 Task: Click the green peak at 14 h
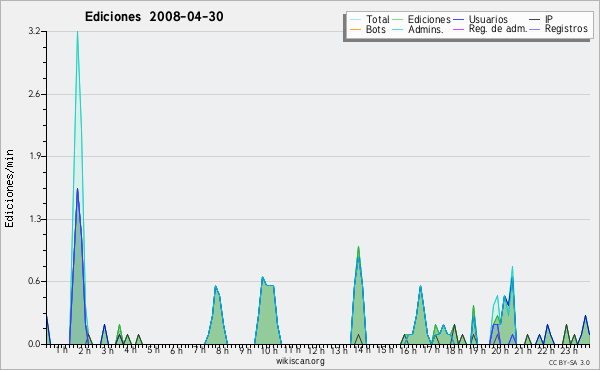point(358,249)
